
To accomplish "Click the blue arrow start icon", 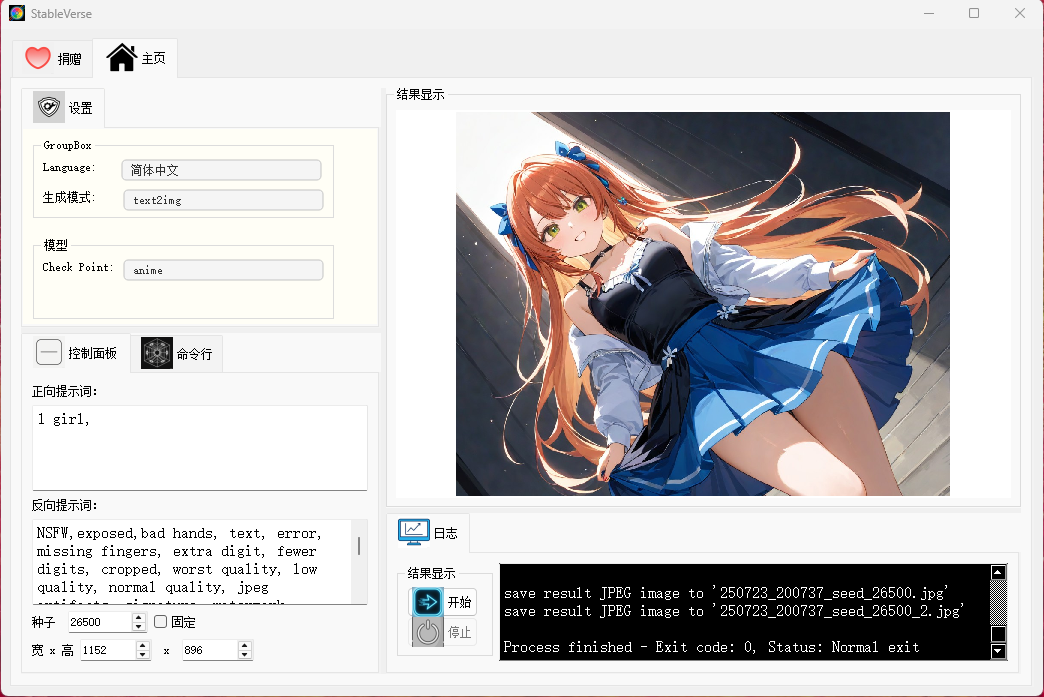I will coord(427,602).
